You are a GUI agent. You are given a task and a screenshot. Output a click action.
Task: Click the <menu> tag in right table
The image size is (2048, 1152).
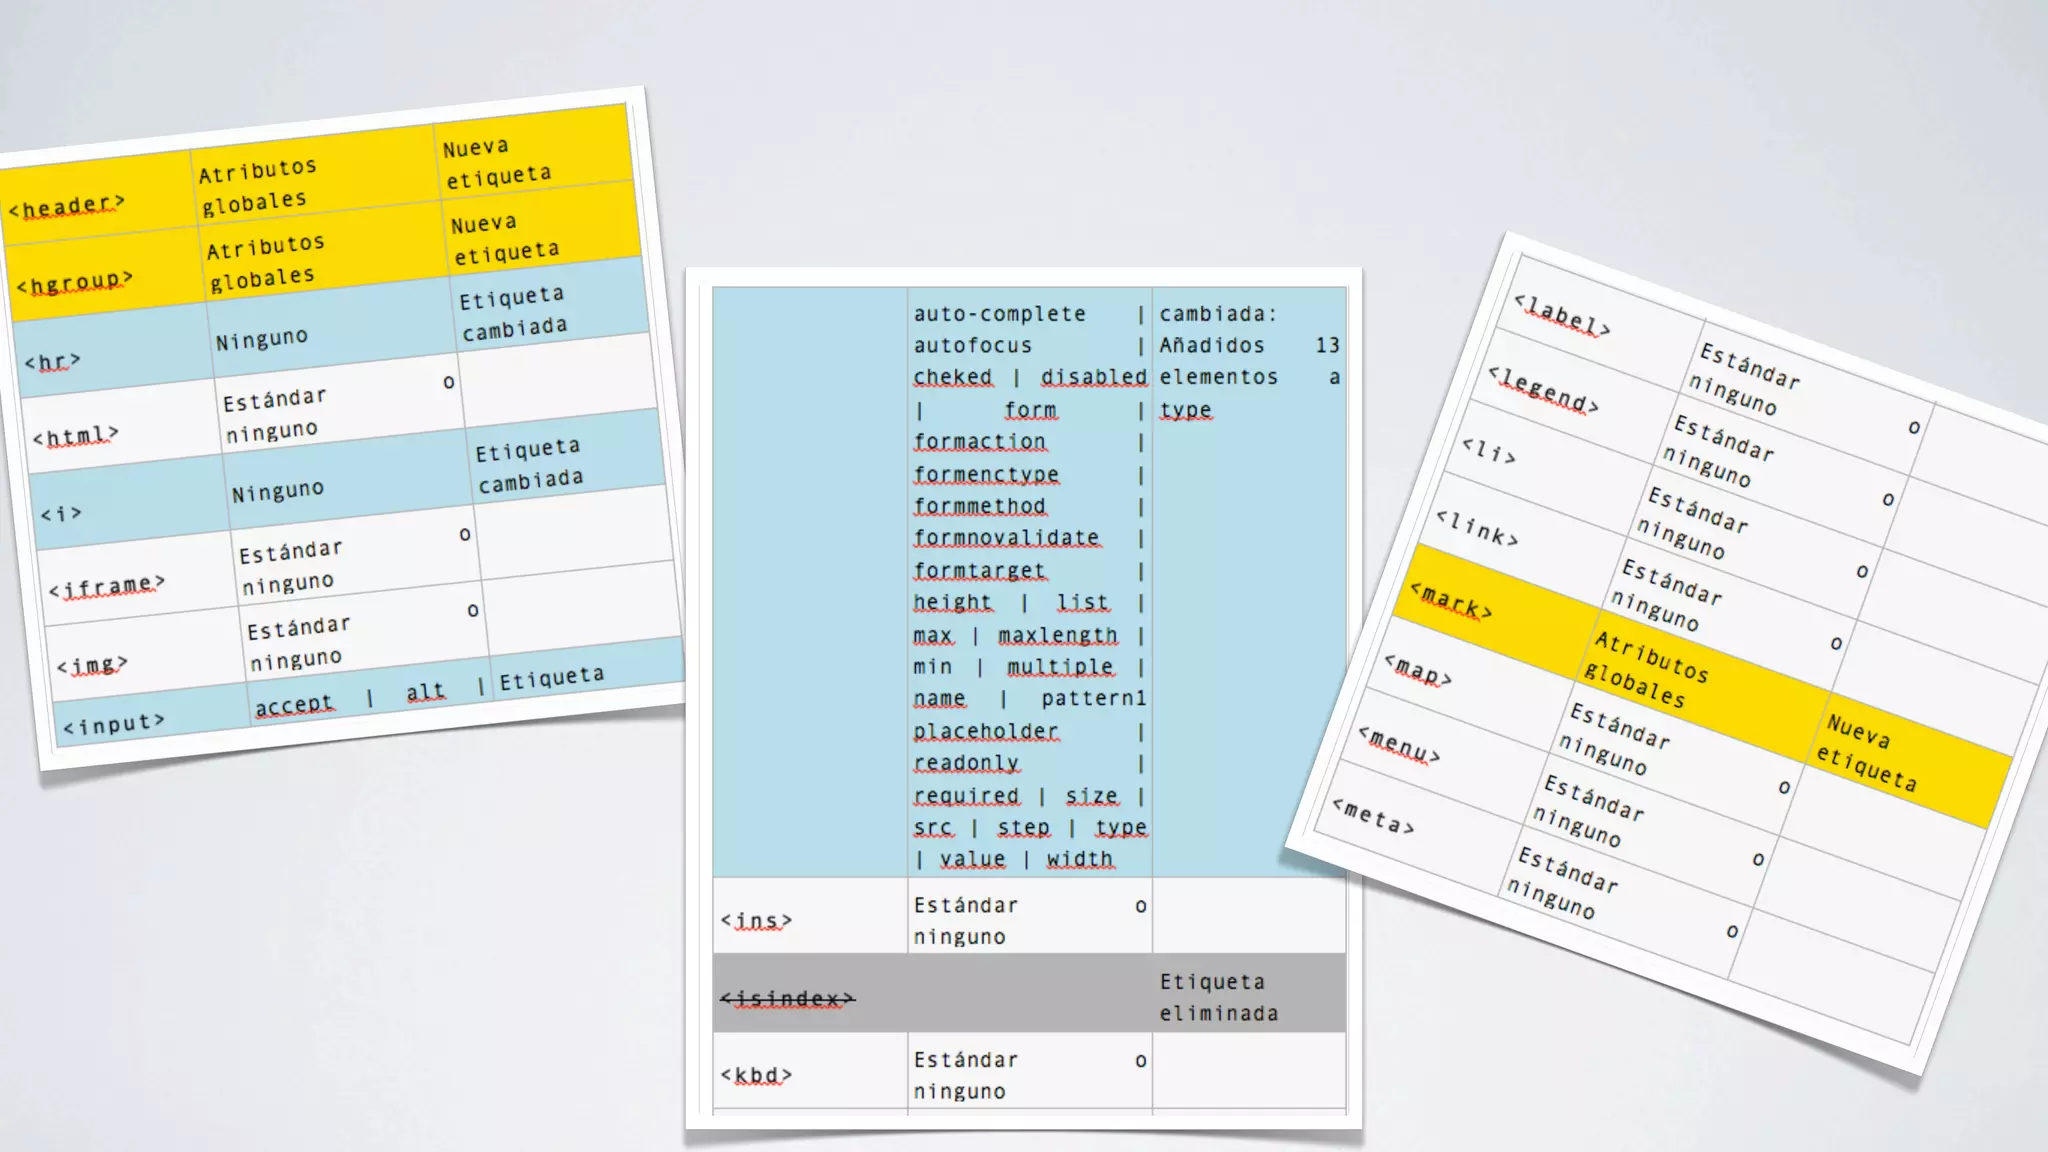[1399, 745]
